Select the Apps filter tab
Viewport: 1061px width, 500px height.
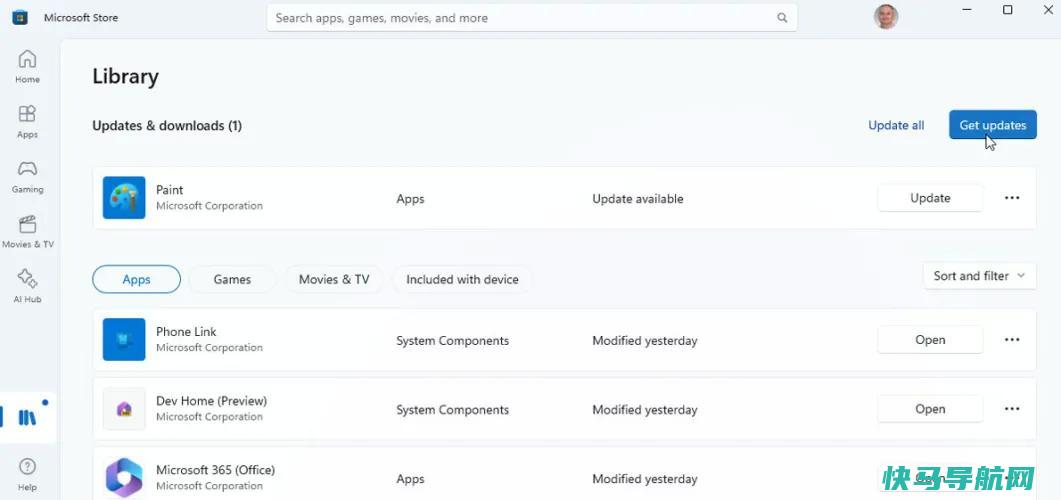click(137, 279)
